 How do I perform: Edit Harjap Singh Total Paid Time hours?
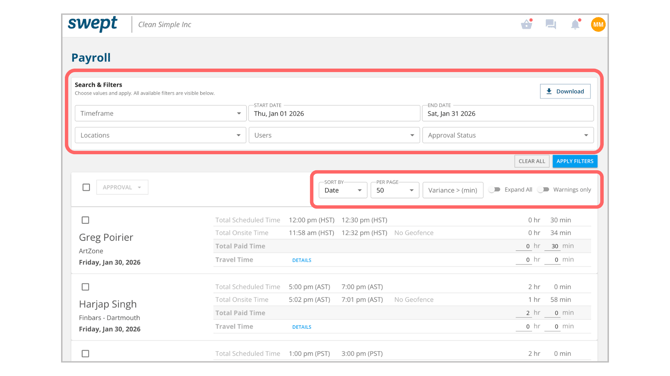point(524,313)
